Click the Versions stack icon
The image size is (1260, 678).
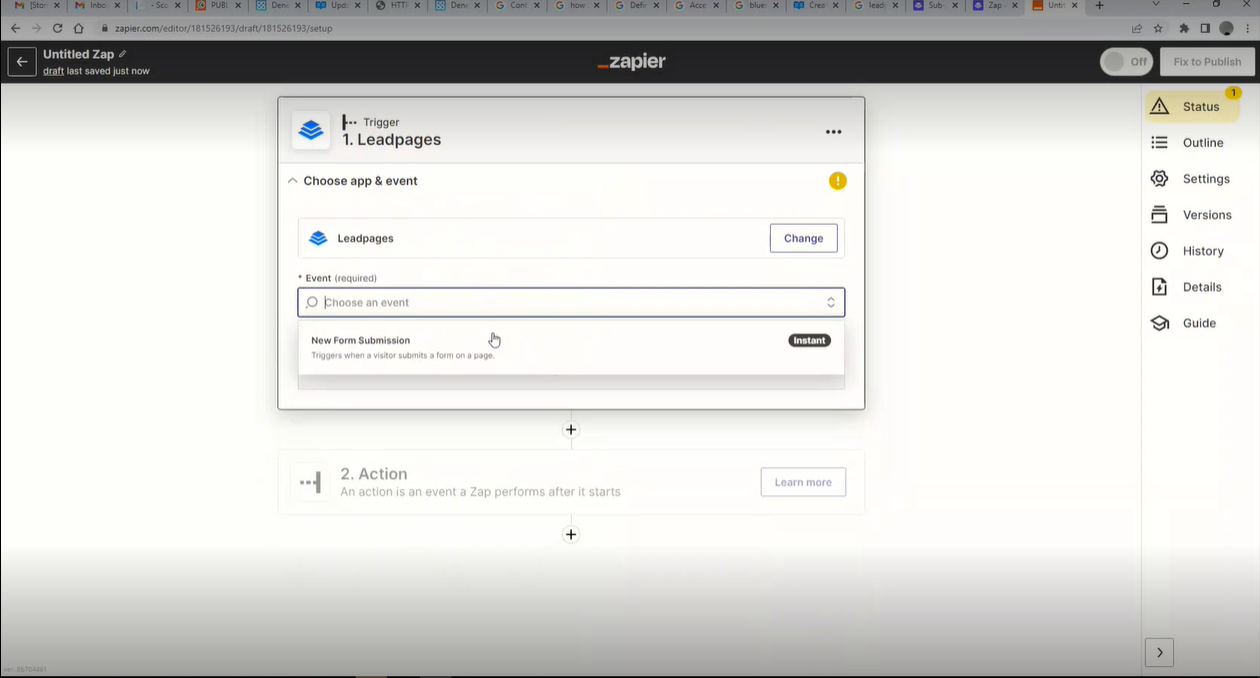(x=1159, y=215)
